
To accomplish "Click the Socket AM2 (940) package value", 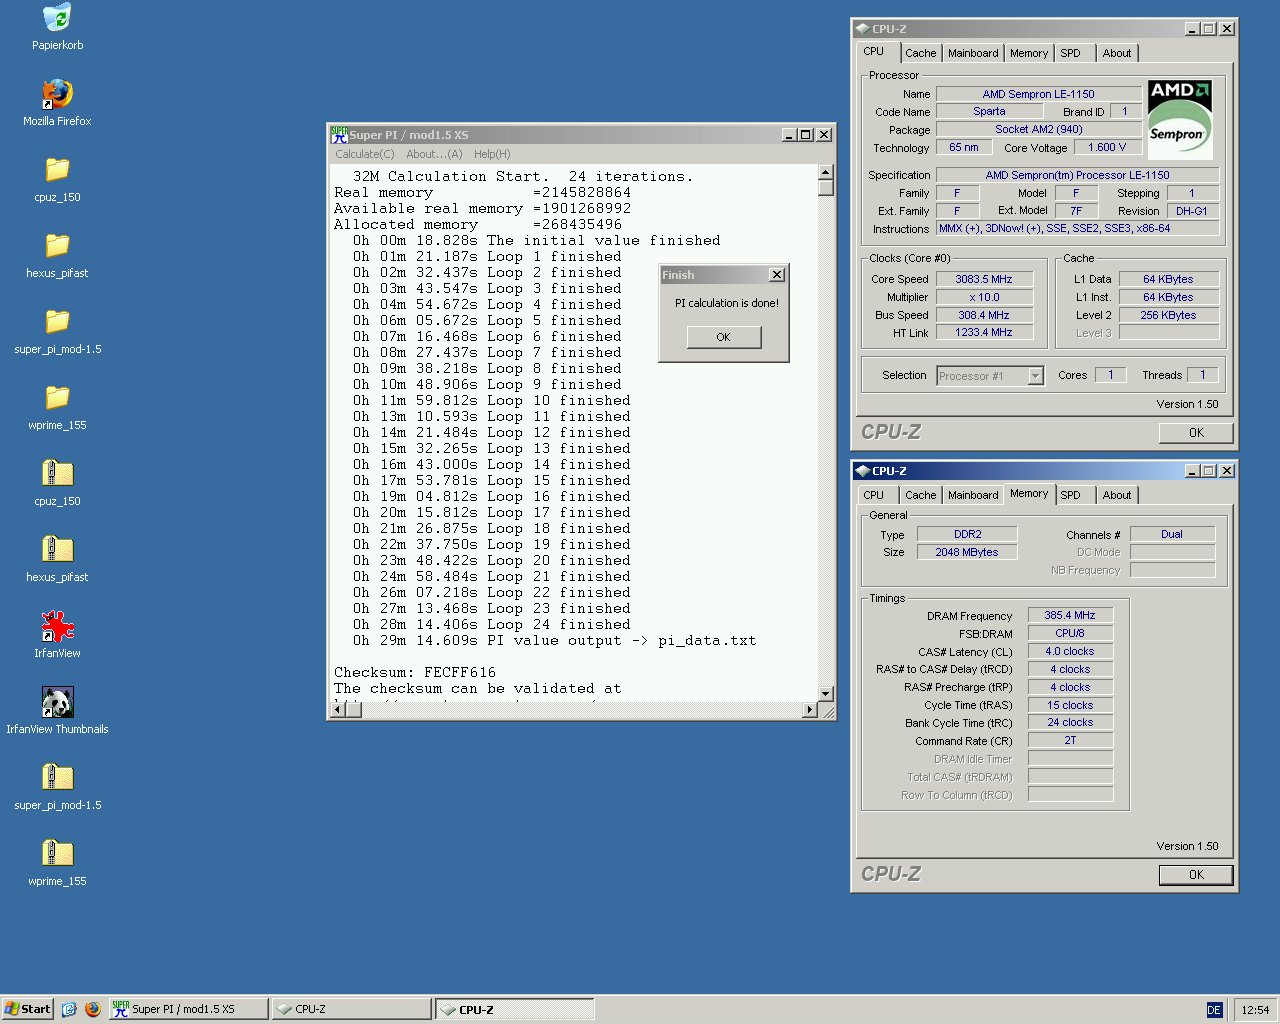I will click(1038, 129).
